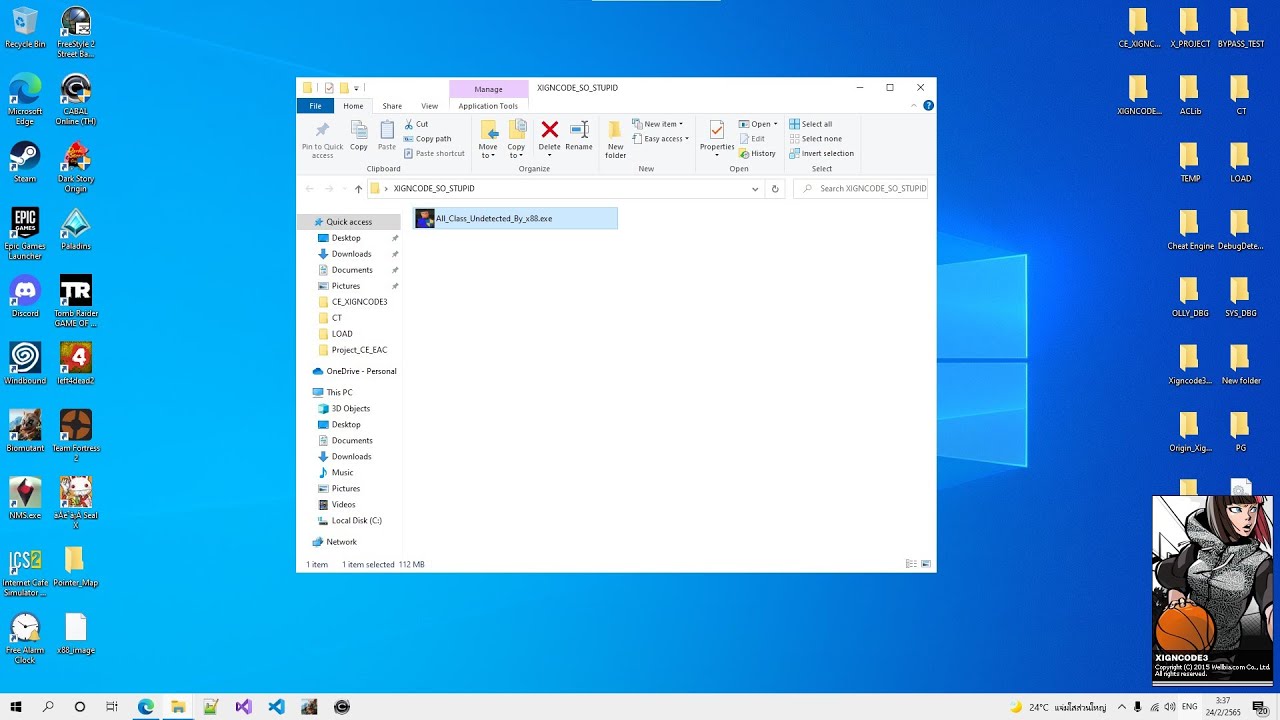Select the All_Class_Undetected_By_x88.exe file
1280x720 pixels.
(516, 218)
